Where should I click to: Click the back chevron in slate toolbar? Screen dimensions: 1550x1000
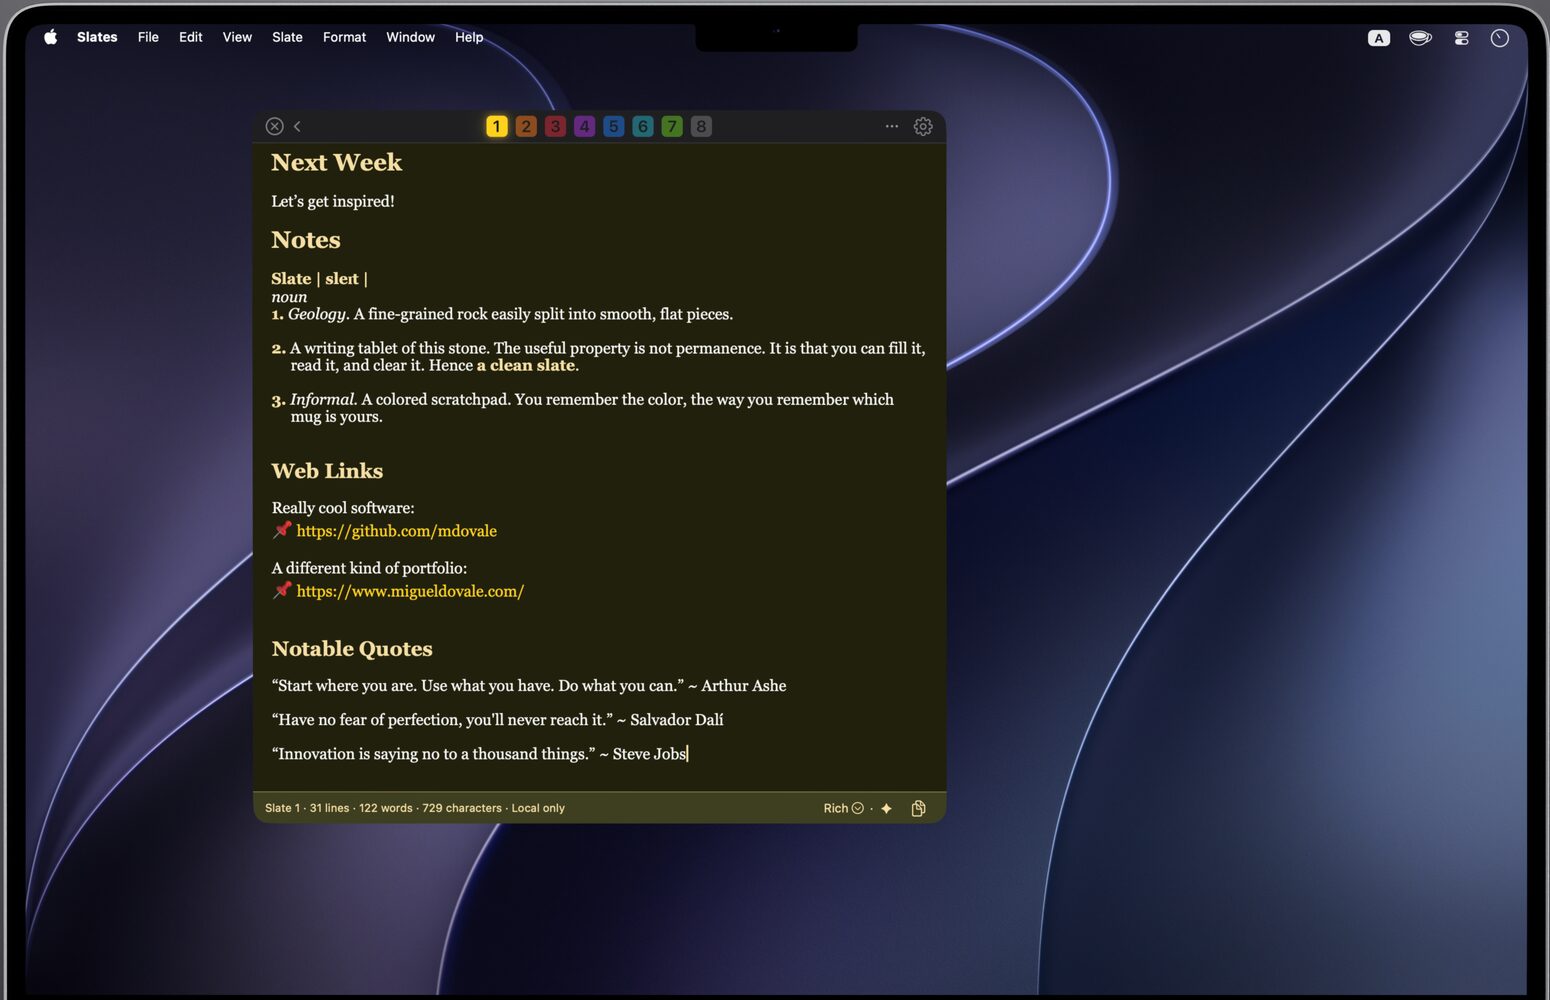297,126
